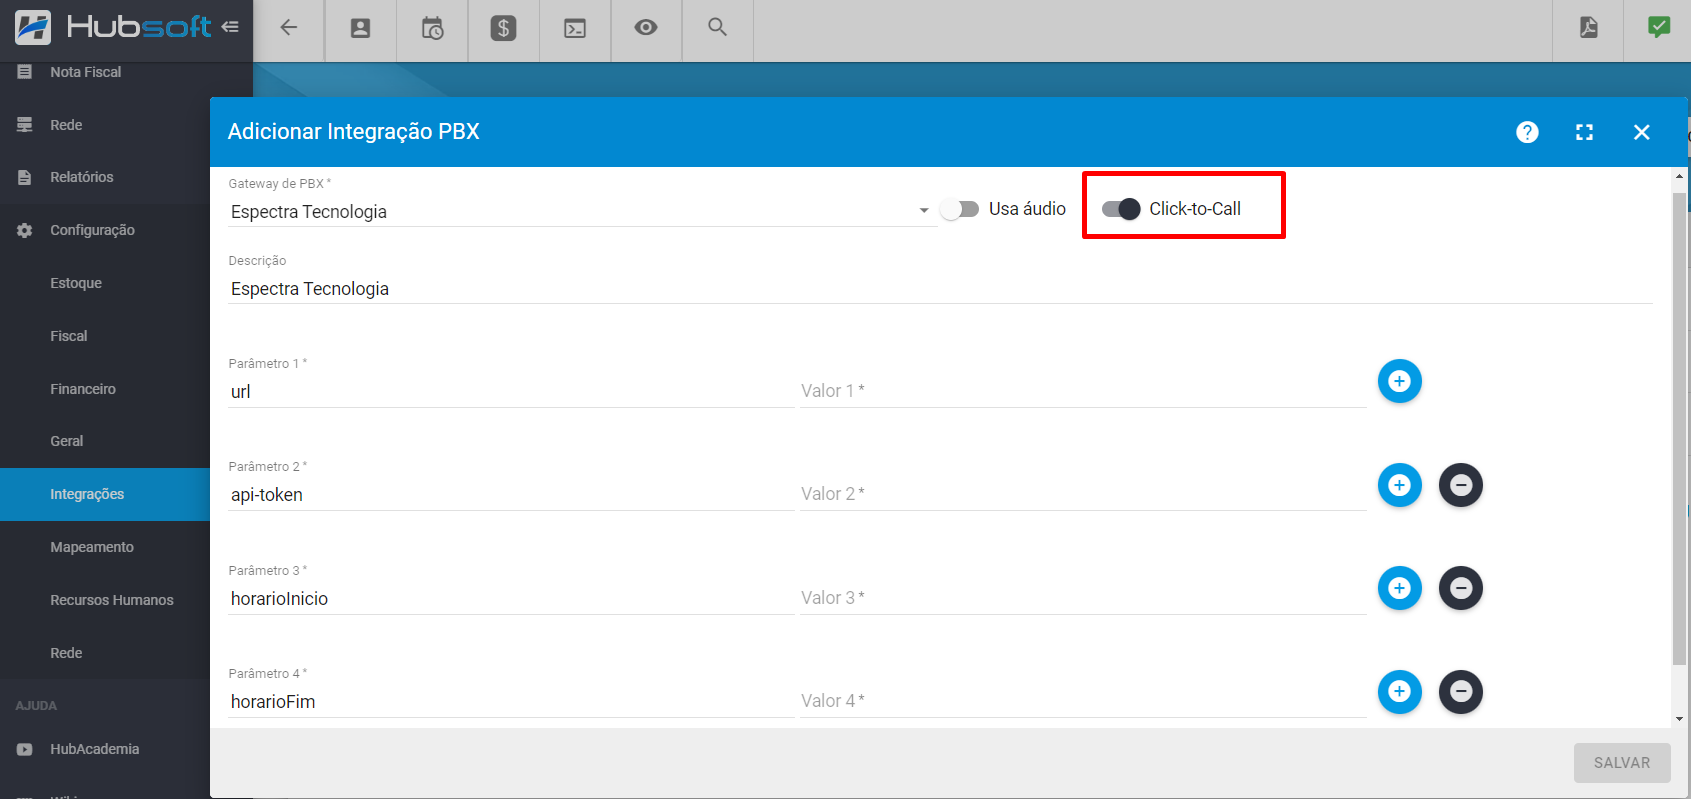Edit the Parâmetro 4 horarioFim field
This screenshot has width=1691, height=799.
(511, 702)
